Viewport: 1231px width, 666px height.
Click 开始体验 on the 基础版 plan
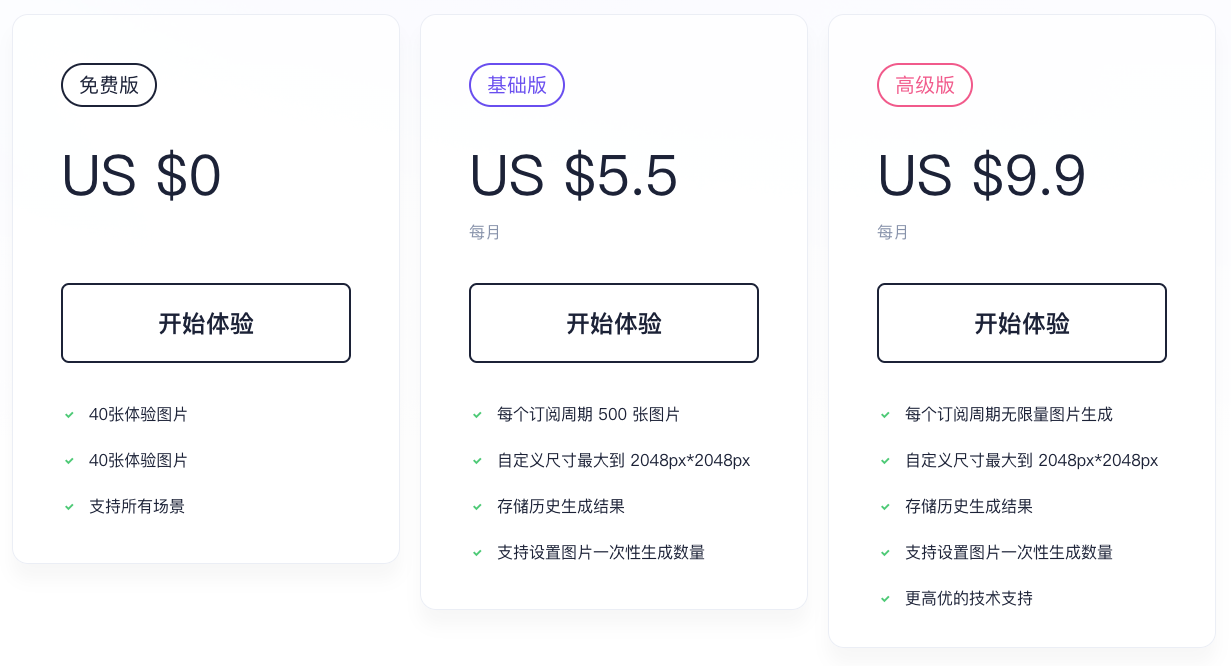click(613, 323)
